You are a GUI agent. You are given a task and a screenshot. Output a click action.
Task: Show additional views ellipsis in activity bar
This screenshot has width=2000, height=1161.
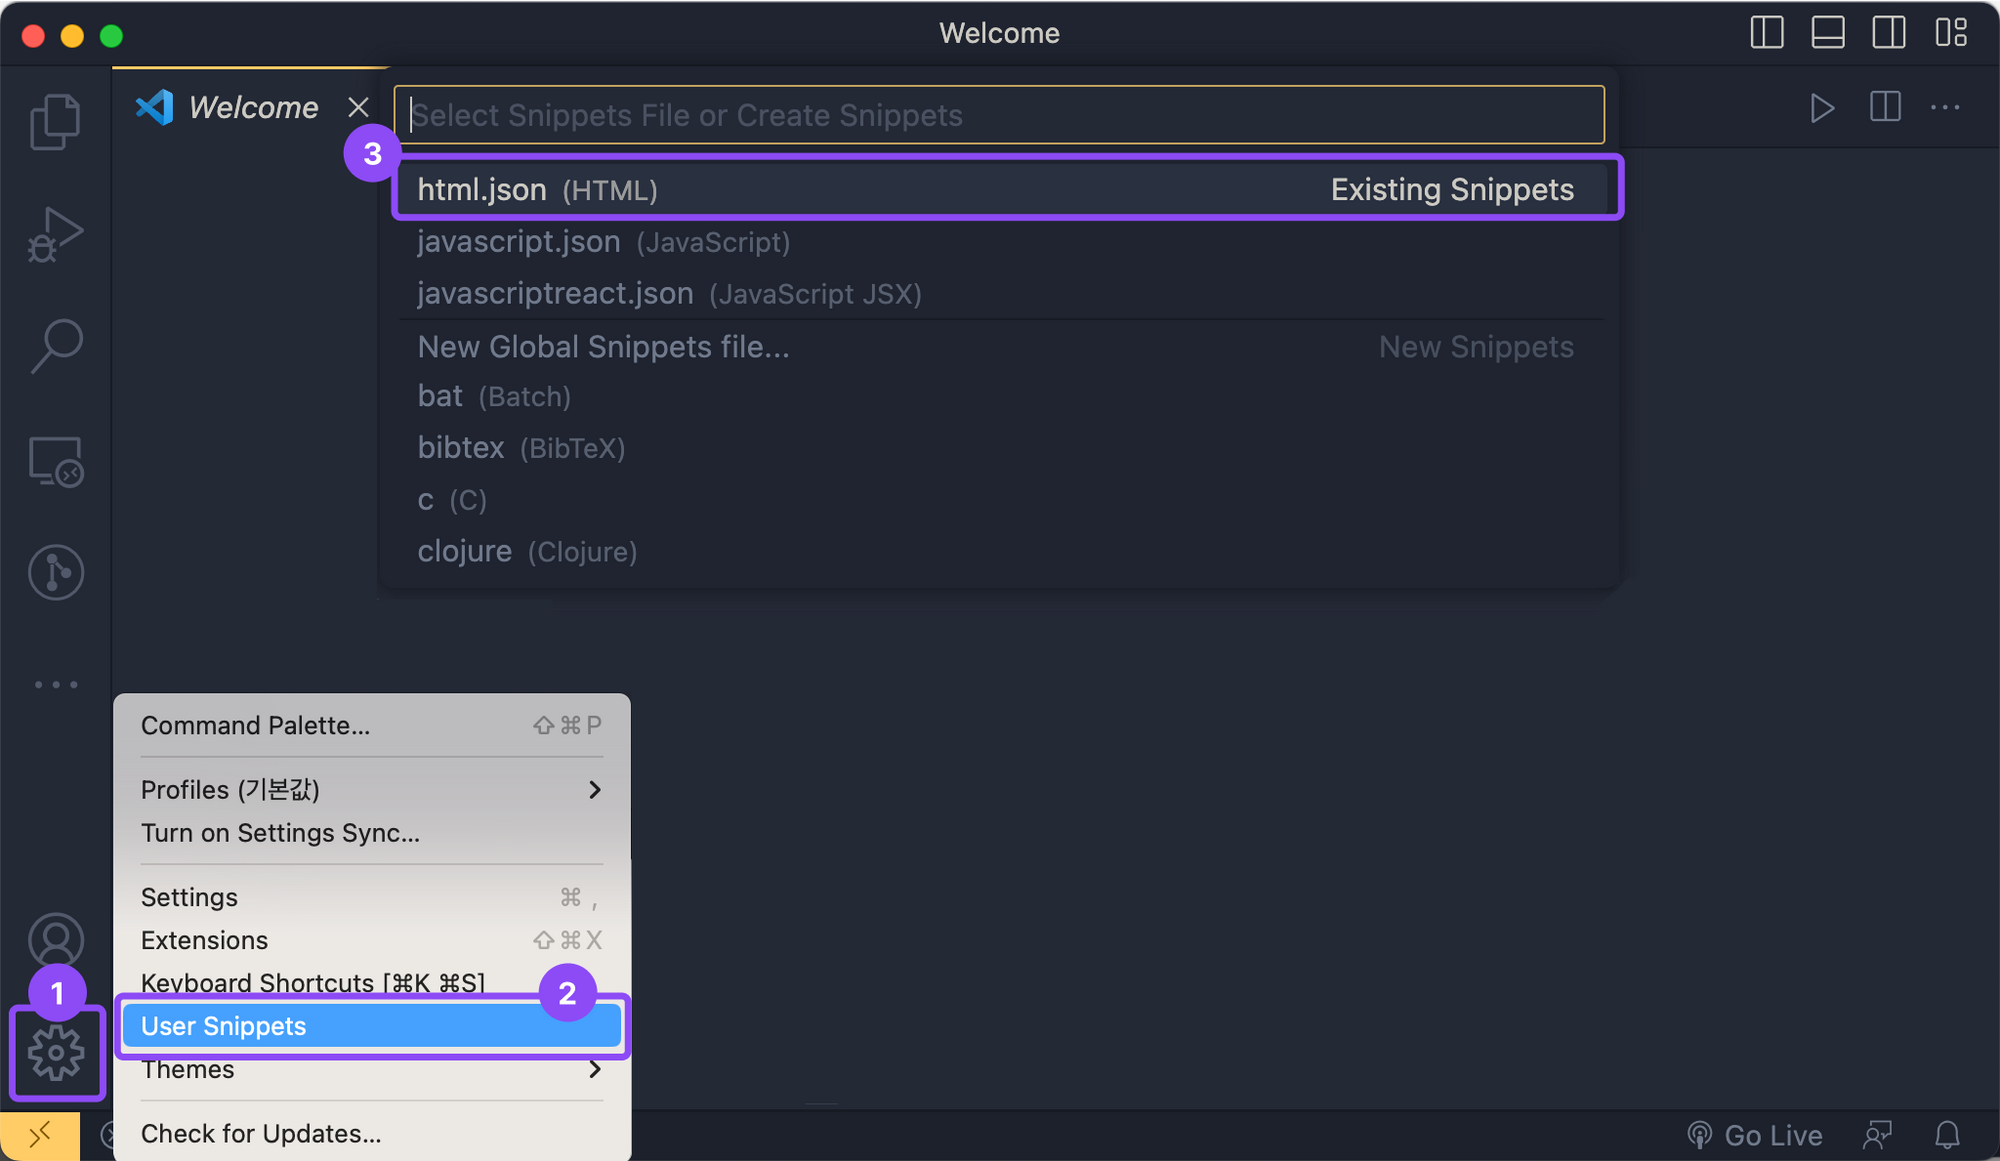point(56,685)
